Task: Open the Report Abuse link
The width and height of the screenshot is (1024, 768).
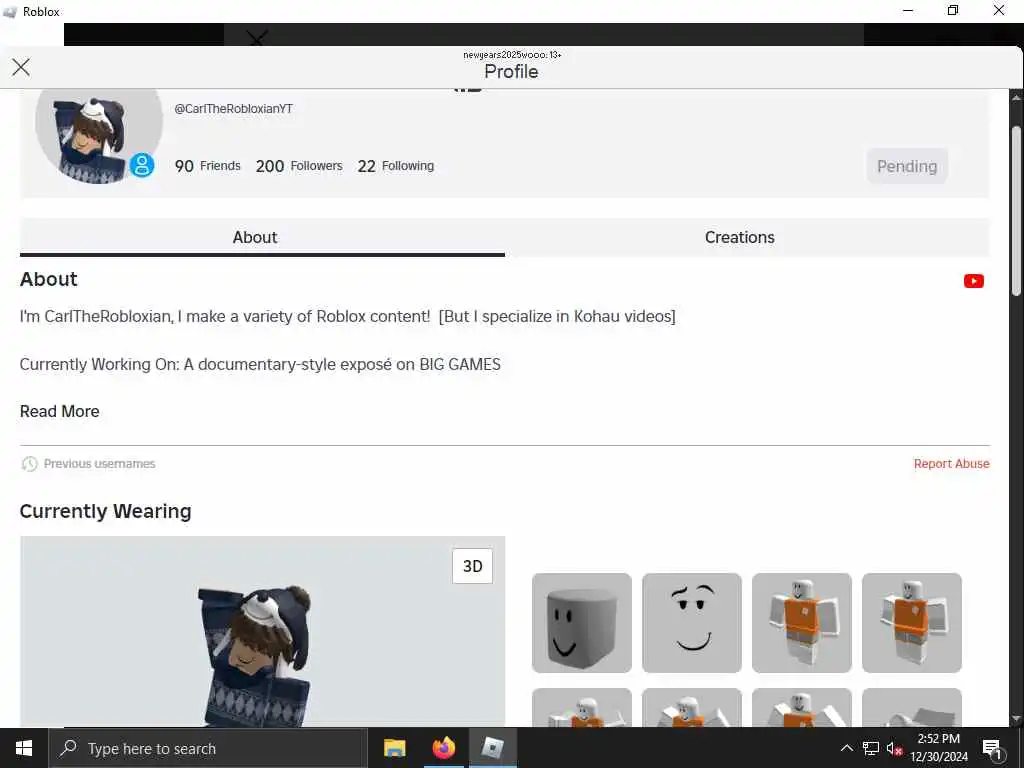Action: coord(952,464)
